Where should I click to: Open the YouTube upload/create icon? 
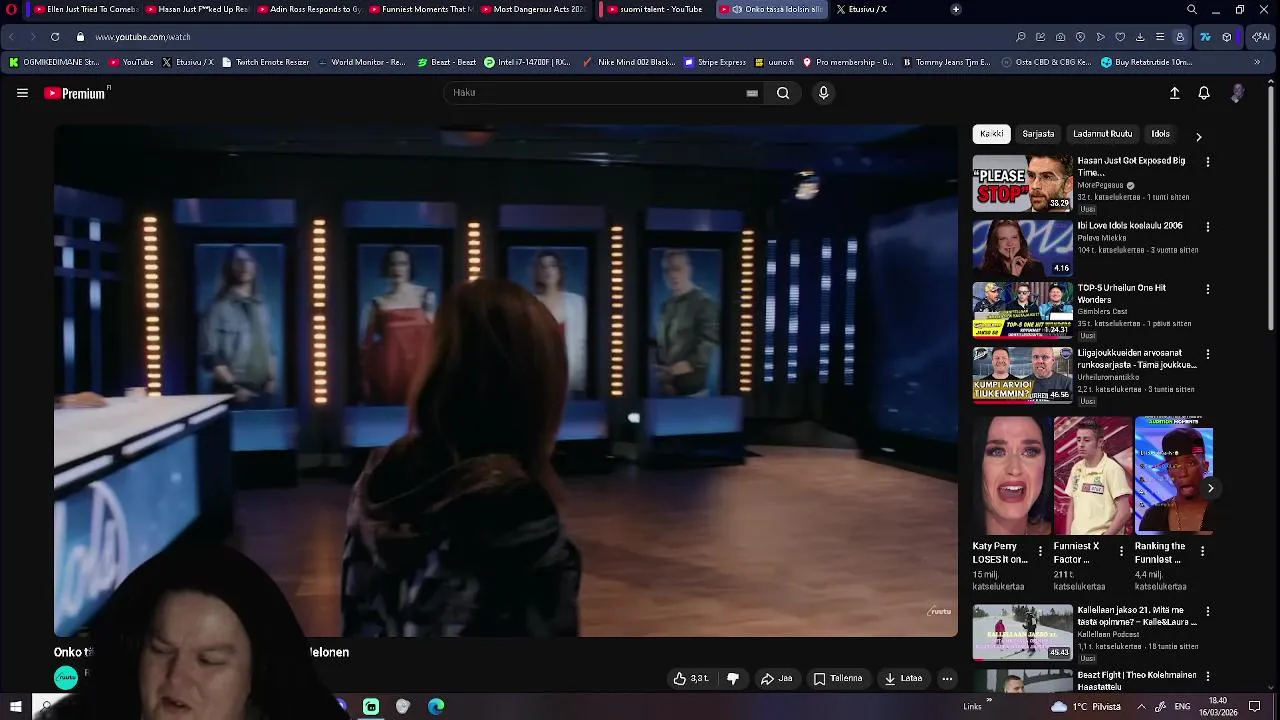[x=1175, y=93]
